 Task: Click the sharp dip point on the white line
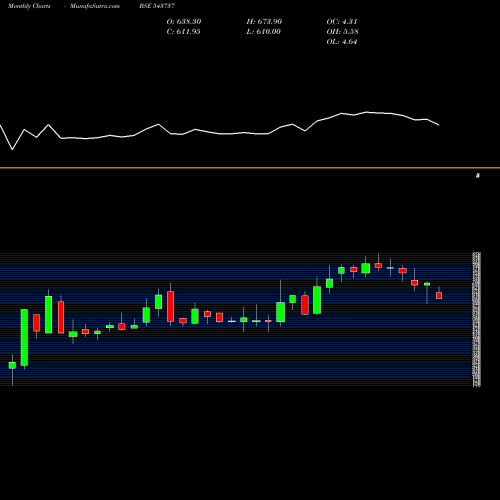[13, 149]
